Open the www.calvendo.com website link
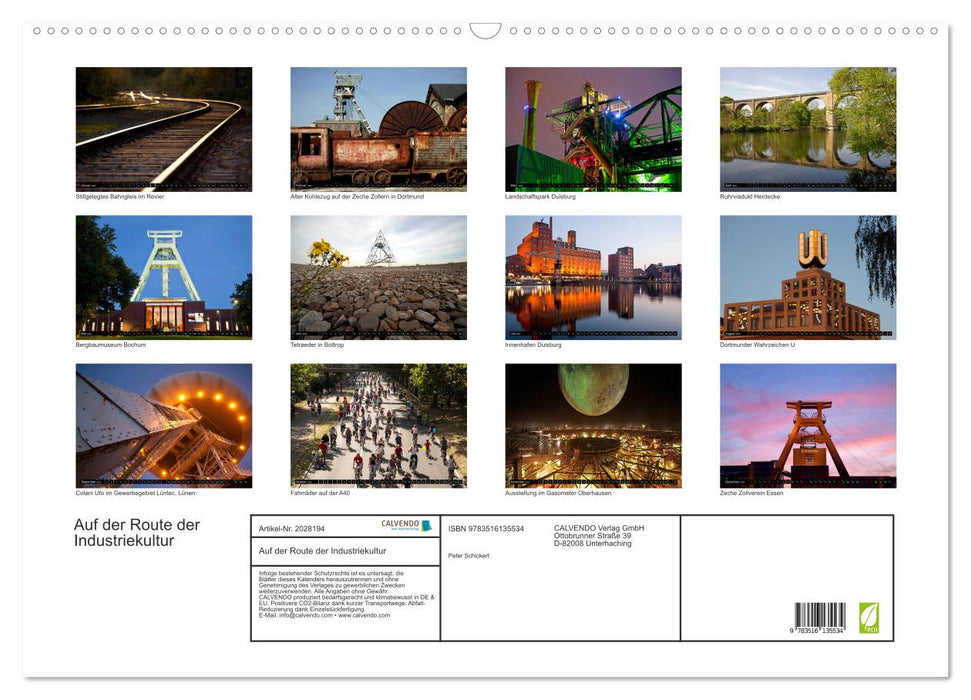The height and width of the screenshot is (700, 971). coord(366,616)
